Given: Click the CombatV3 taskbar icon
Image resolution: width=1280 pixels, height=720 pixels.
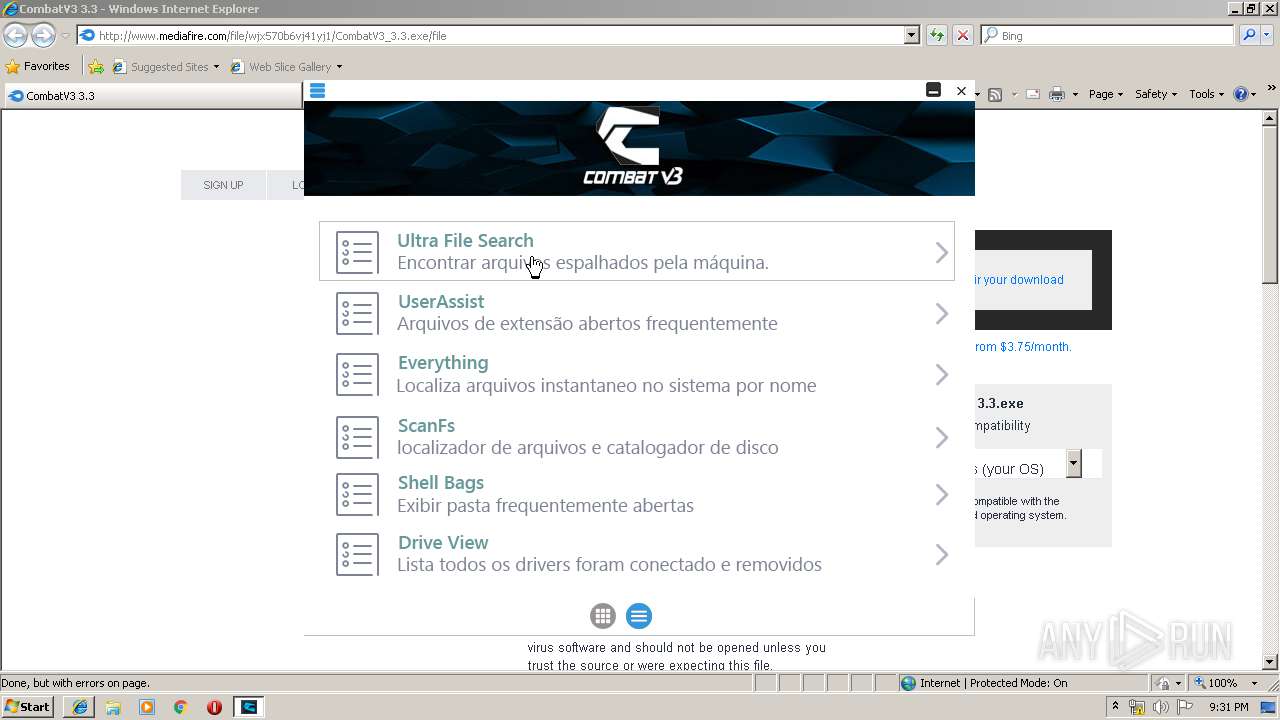Looking at the screenshot, I should 249,707.
